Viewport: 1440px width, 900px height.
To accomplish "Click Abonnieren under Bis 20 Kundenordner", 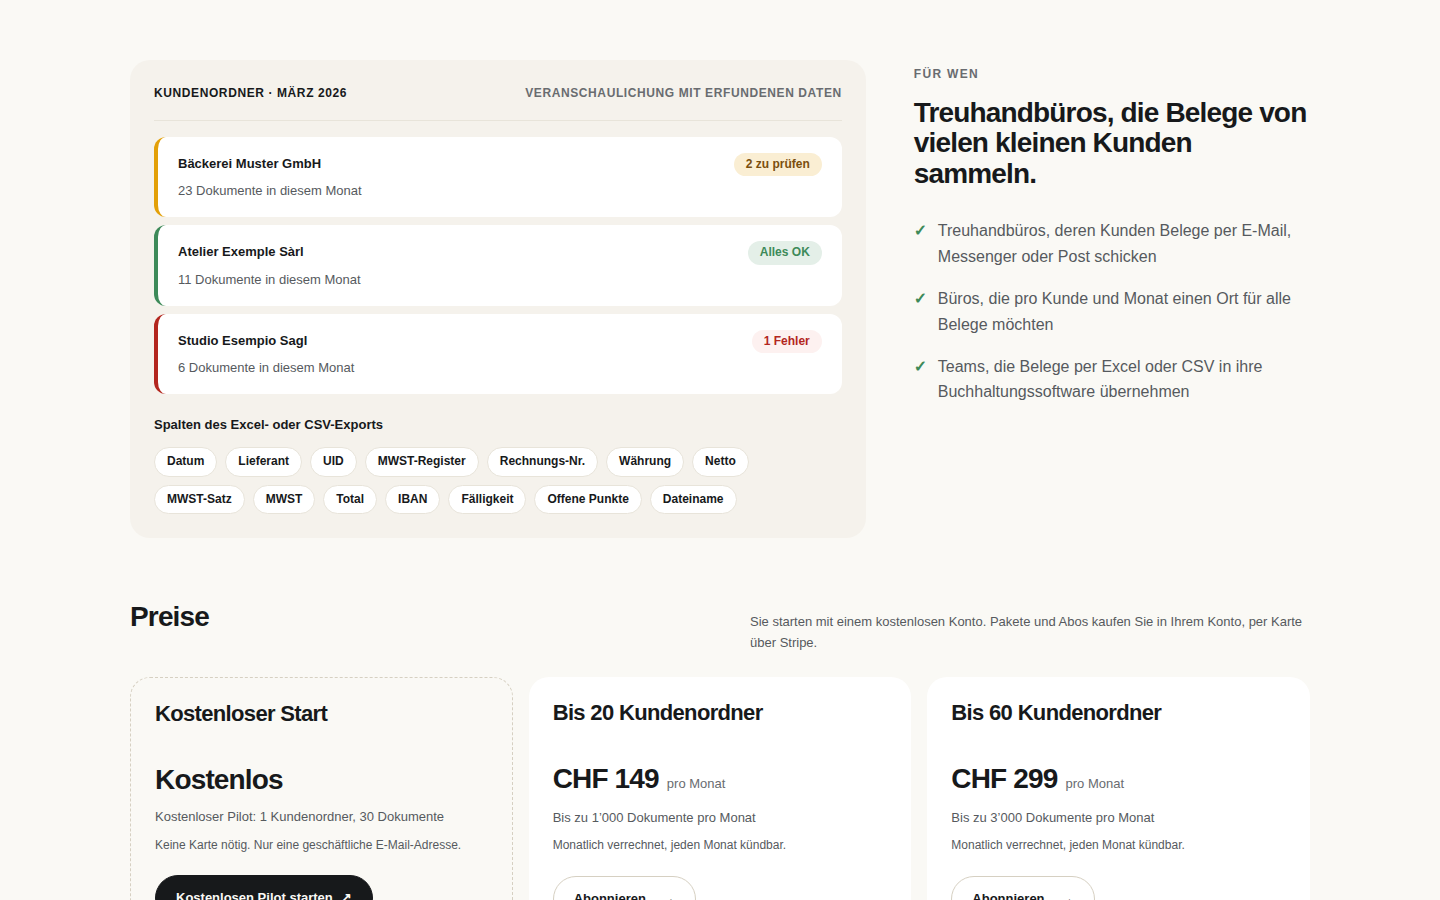I will click(624, 889).
